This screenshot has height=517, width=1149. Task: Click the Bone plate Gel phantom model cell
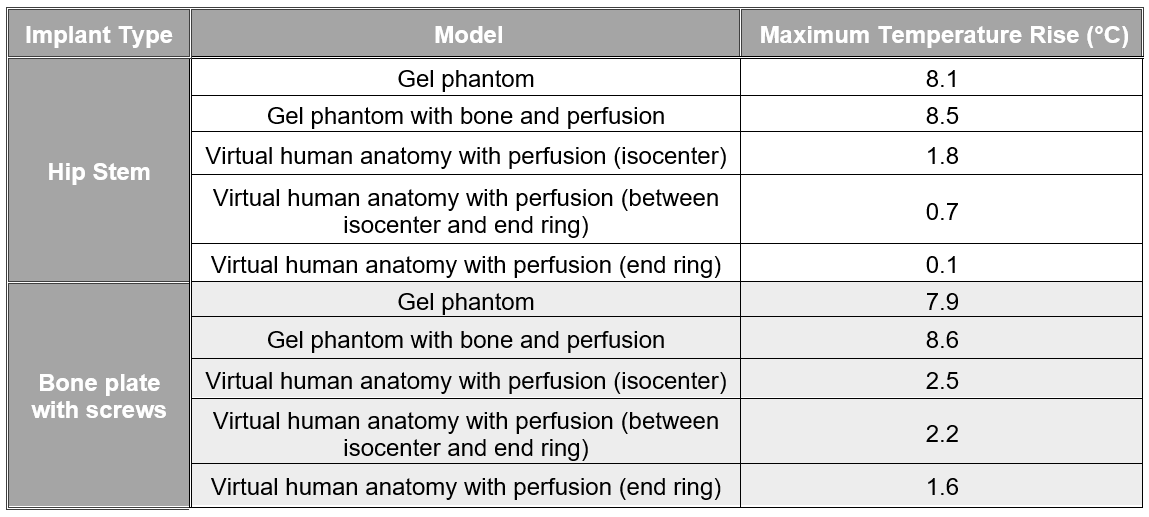pos(466,302)
